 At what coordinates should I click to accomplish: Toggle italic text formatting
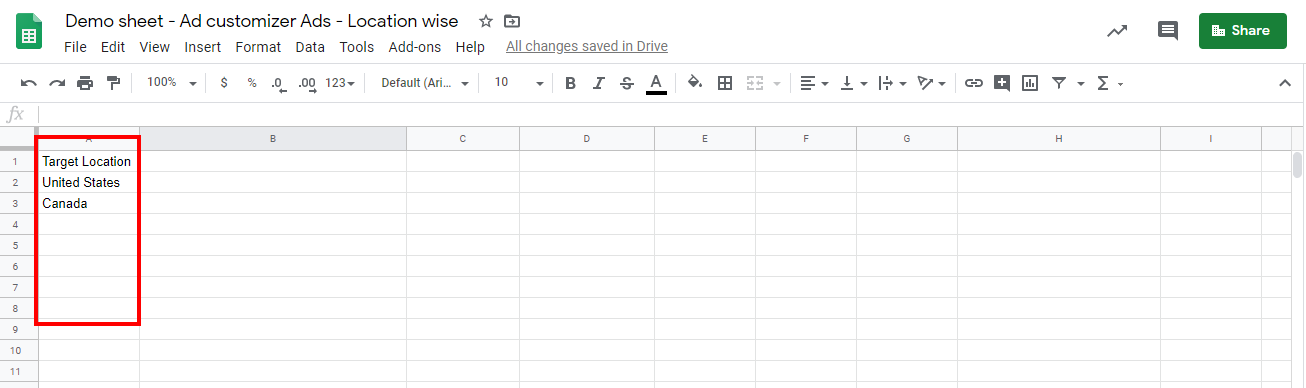tap(598, 83)
